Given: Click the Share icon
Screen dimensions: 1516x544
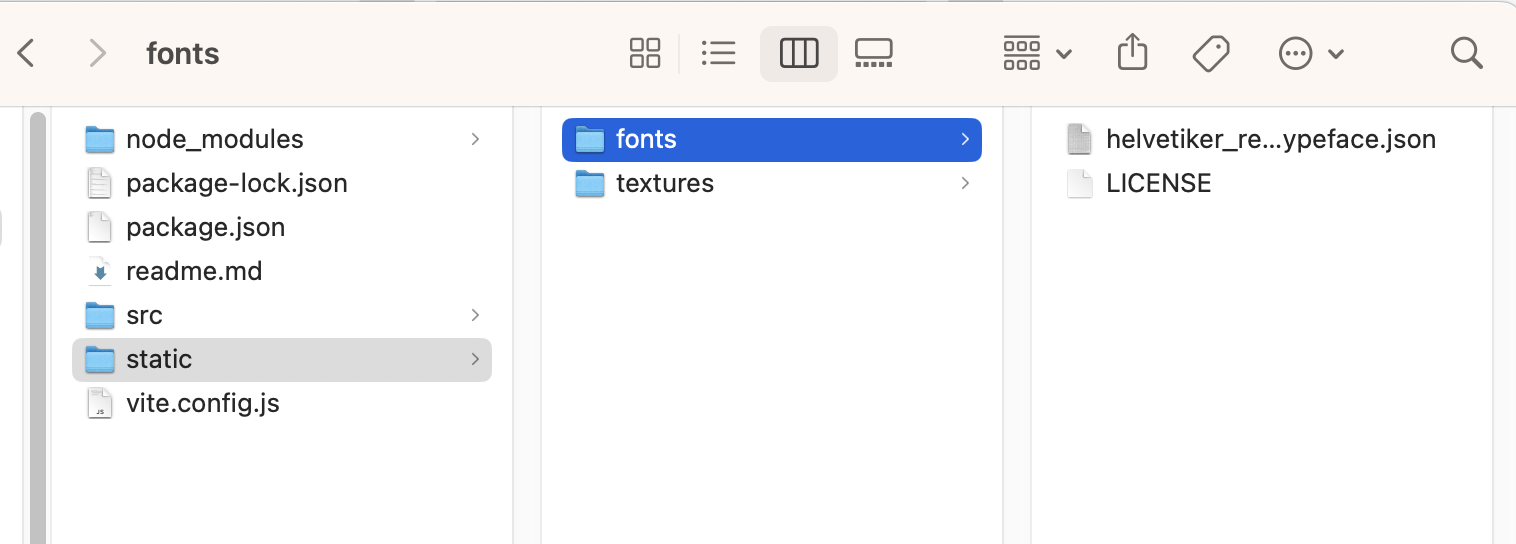Looking at the screenshot, I should (x=1132, y=53).
